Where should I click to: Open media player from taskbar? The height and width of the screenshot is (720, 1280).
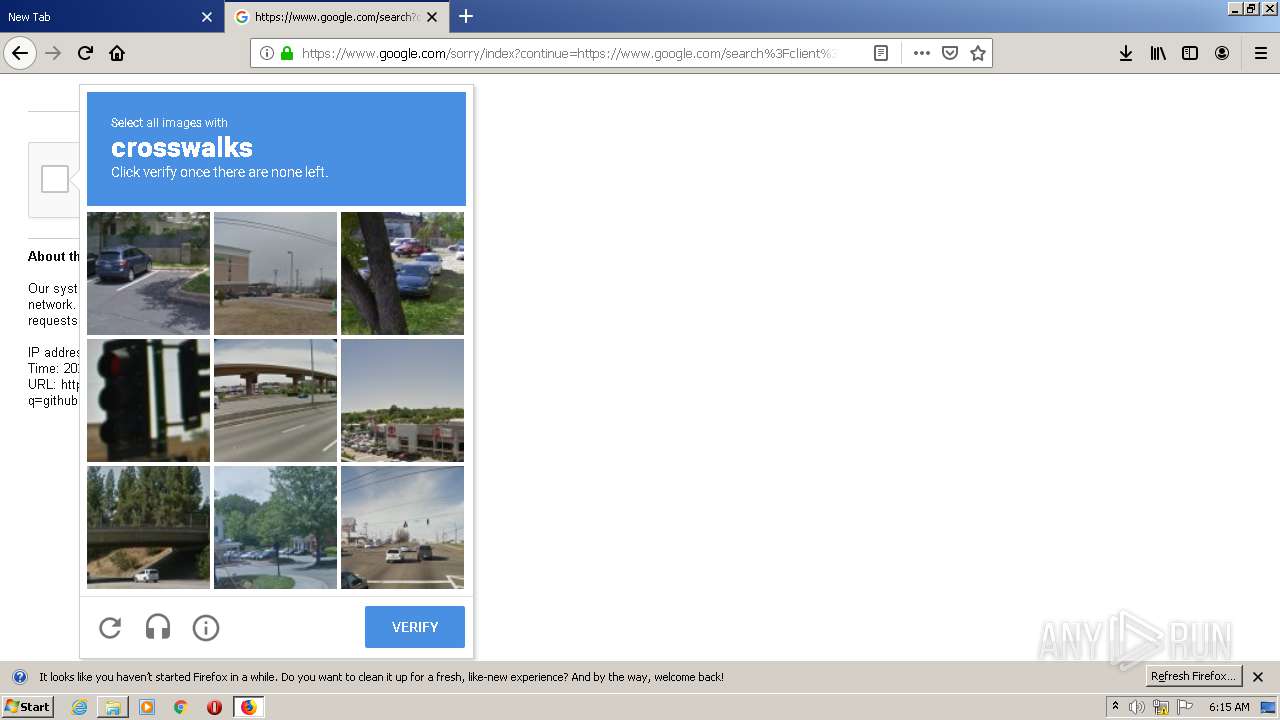pos(147,707)
